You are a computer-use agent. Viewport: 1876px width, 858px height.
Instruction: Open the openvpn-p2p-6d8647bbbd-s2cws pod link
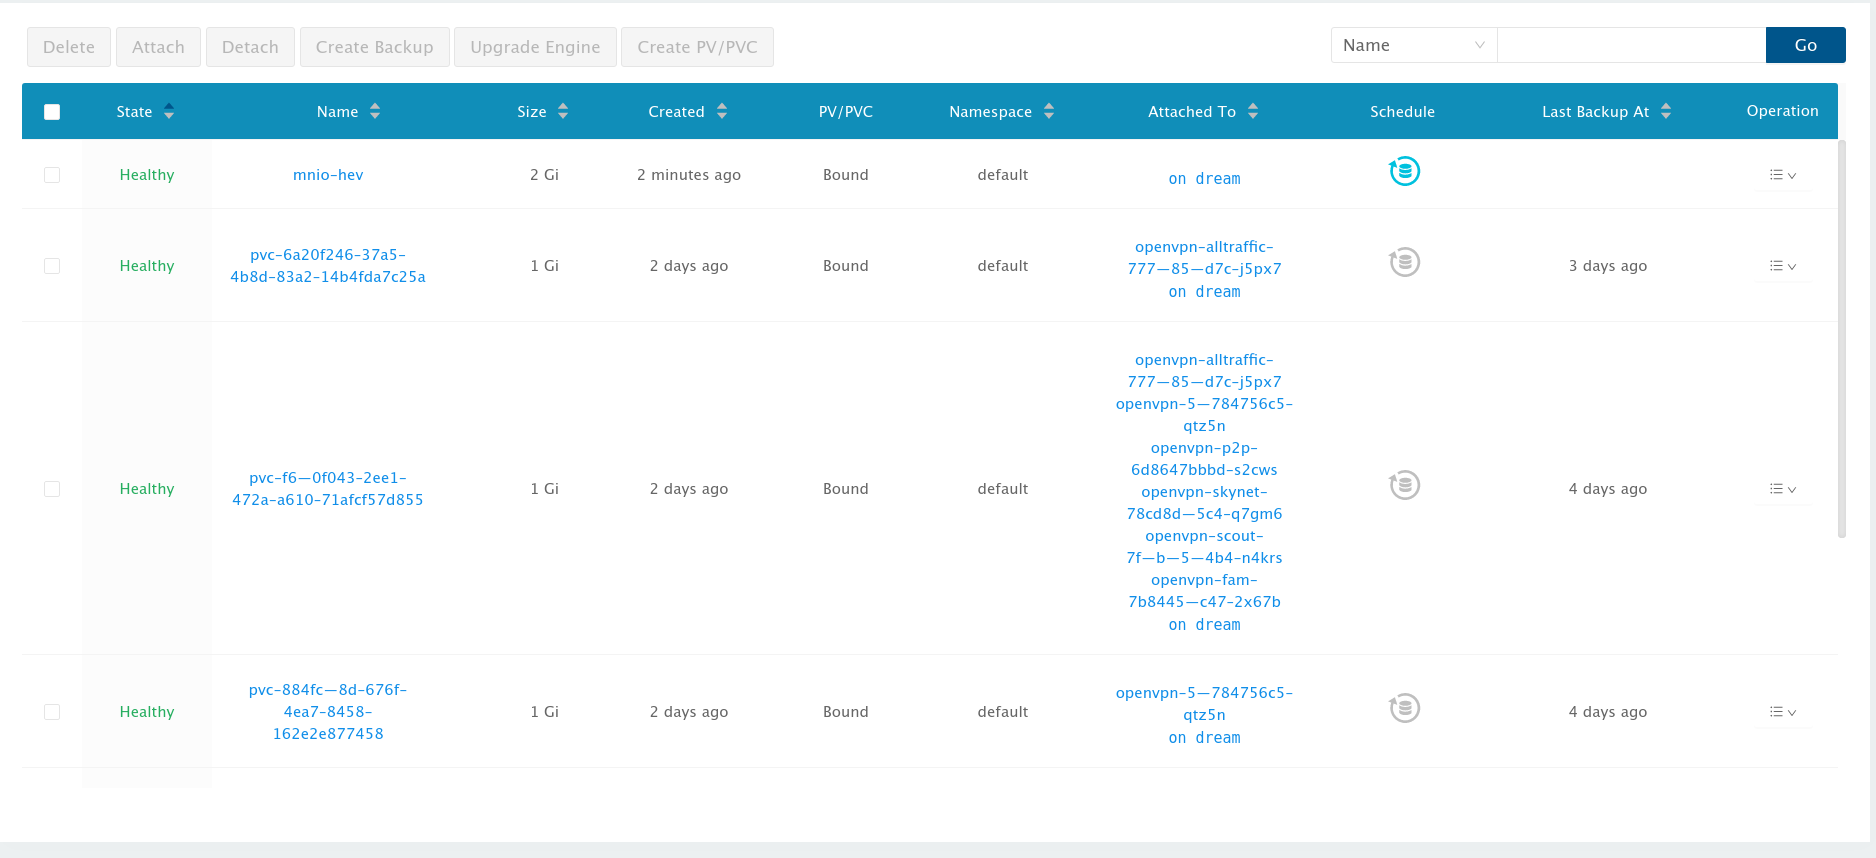[x=1204, y=459]
